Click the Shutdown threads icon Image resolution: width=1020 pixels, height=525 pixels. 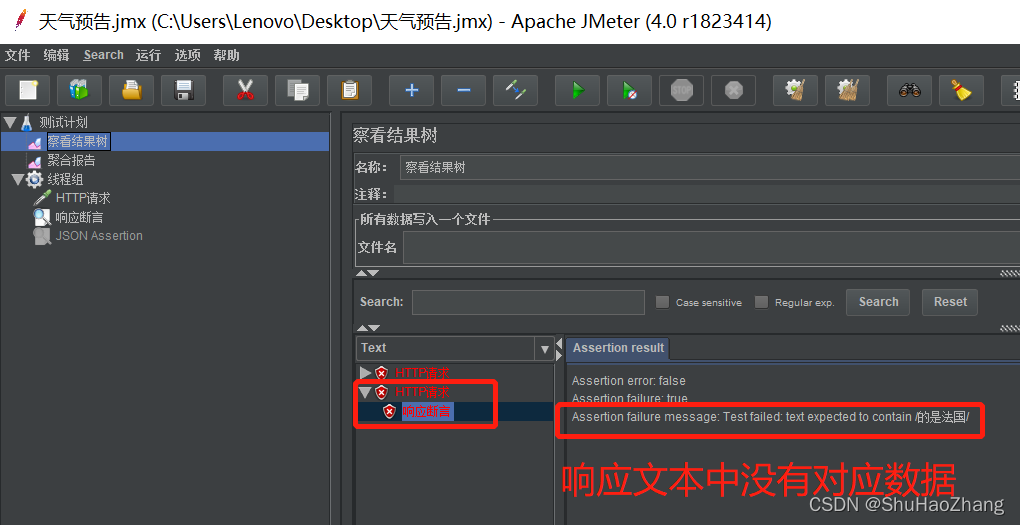click(733, 90)
